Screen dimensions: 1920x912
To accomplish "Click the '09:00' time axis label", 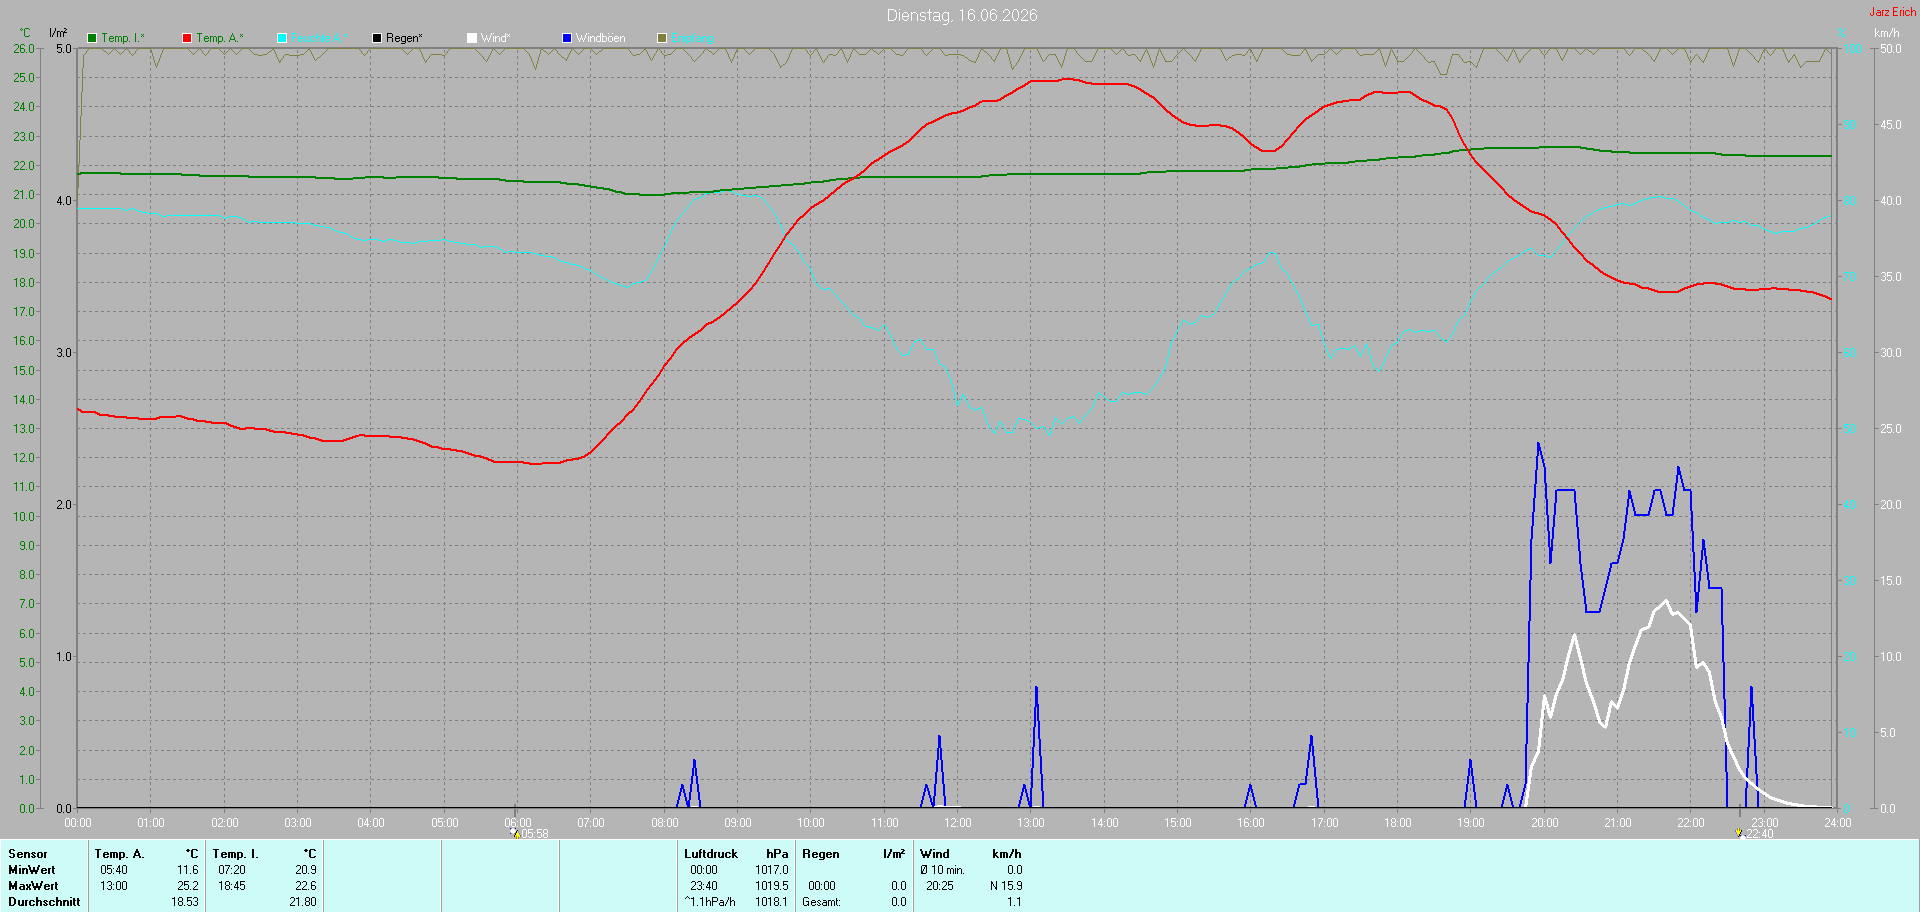I will pyautogui.click(x=738, y=823).
